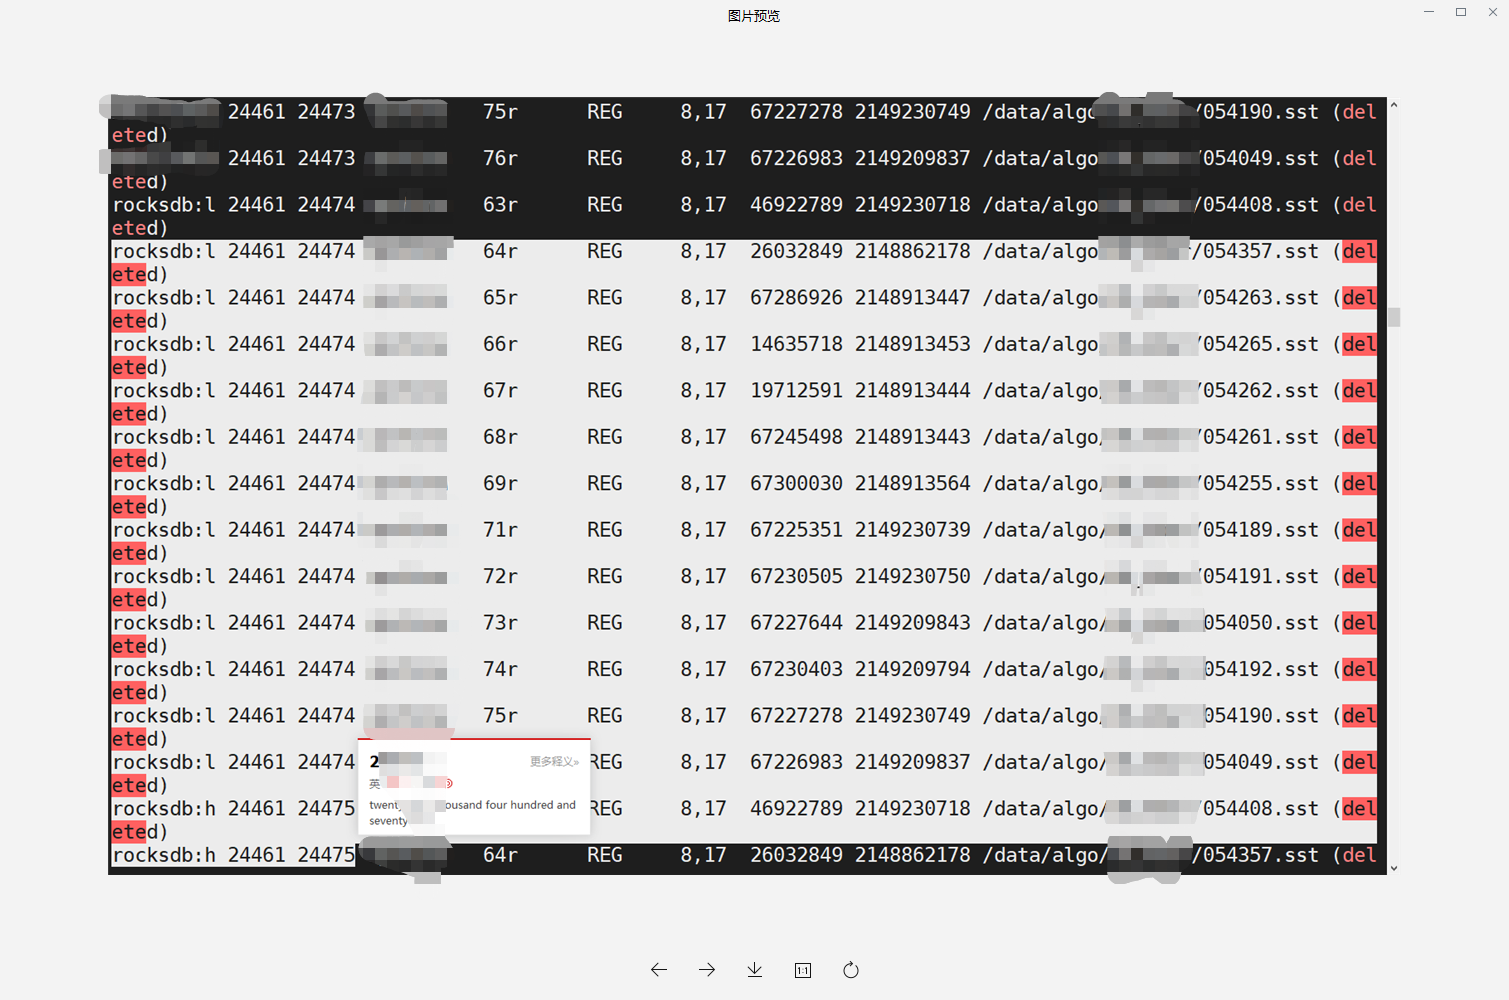The image size is (1509, 1000).
Task: Go to the next image
Action: pyautogui.click(x=707, y=969)
